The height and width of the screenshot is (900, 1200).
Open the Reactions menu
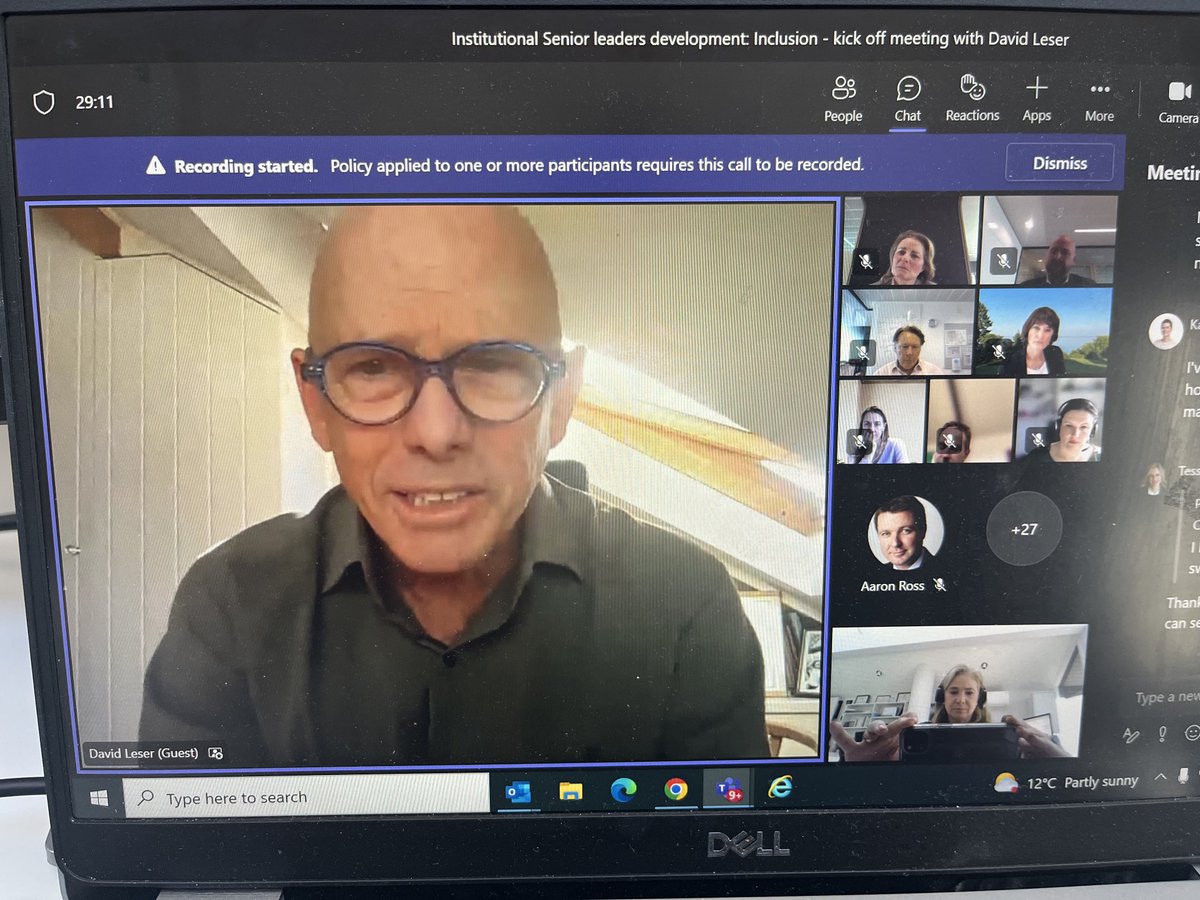pyautogui.click(x=972, y=99)
